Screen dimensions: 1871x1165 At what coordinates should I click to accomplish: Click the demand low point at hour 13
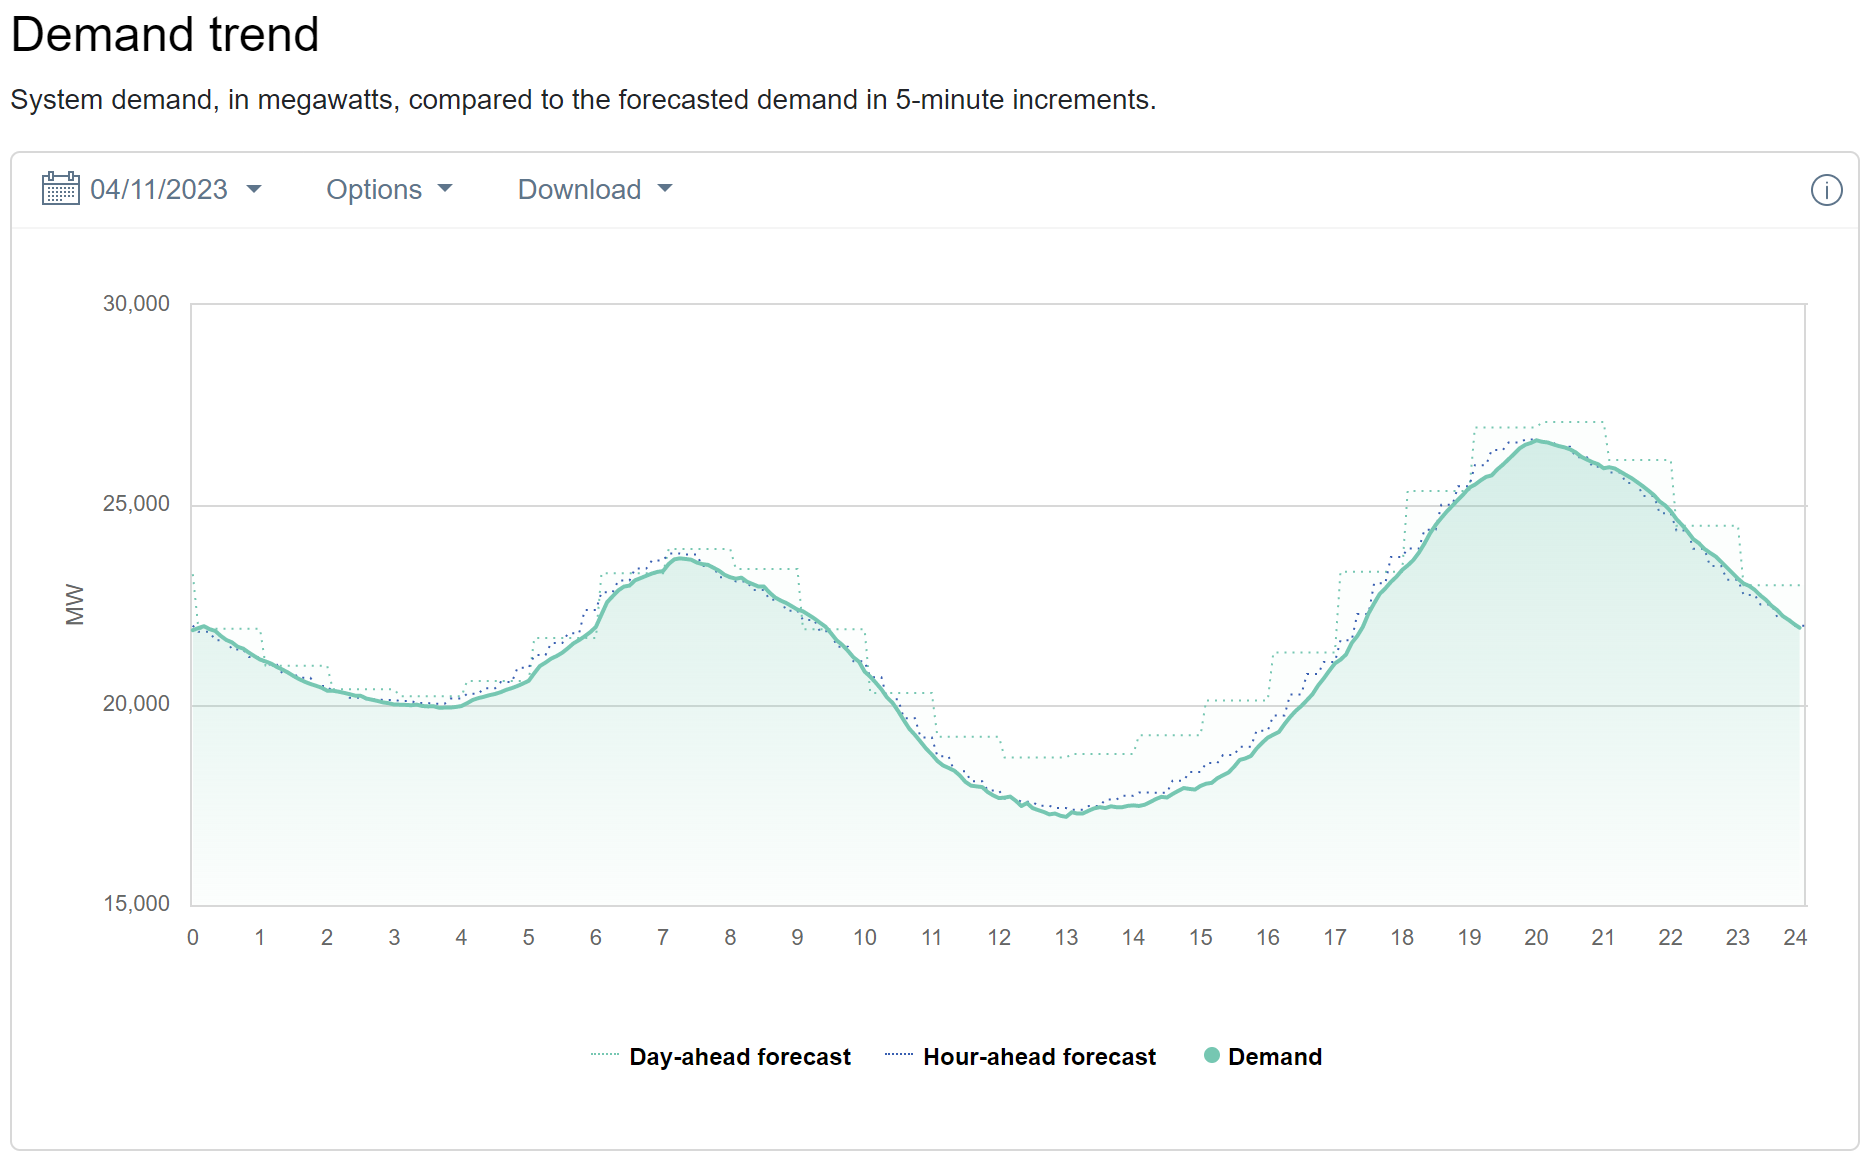click(x=1066, y=816)
